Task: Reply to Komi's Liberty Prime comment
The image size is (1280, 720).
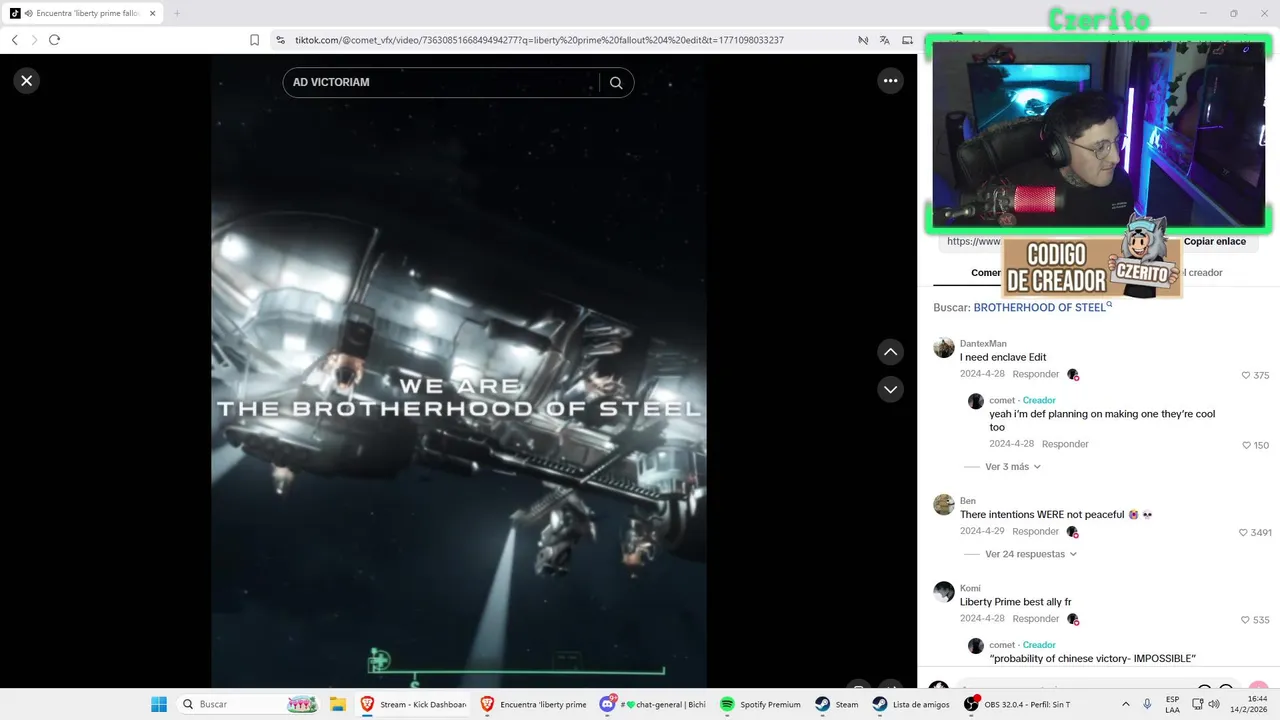Action: (1035, 618)
